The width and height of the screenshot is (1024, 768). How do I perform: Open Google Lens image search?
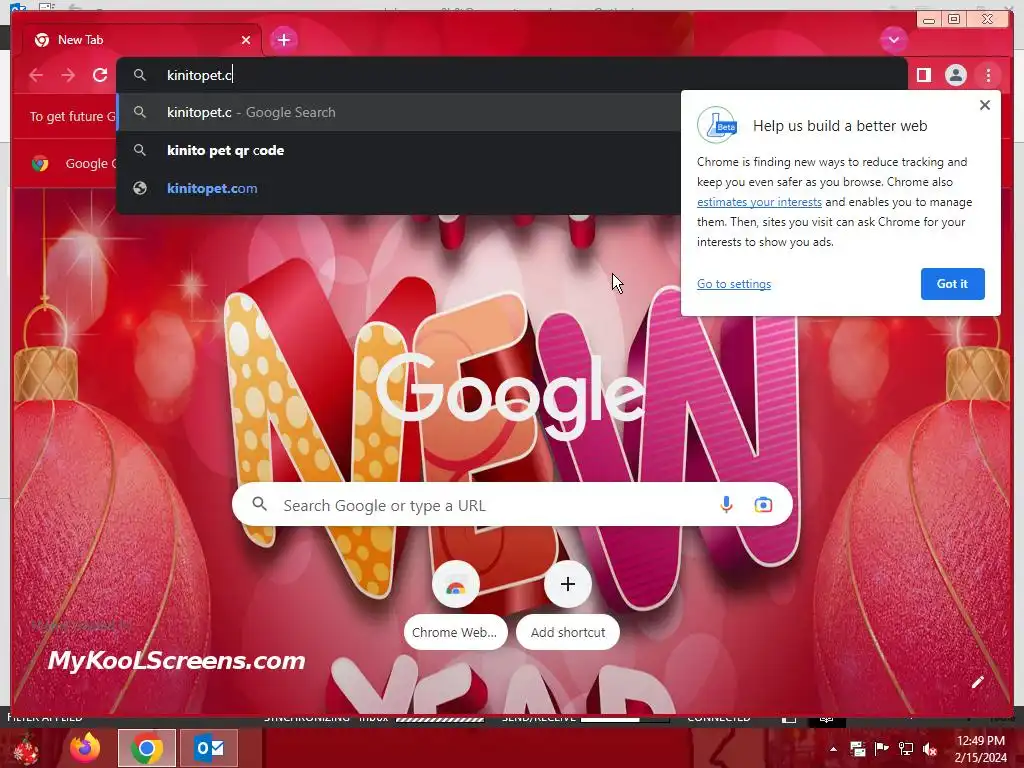coord(763,504)
